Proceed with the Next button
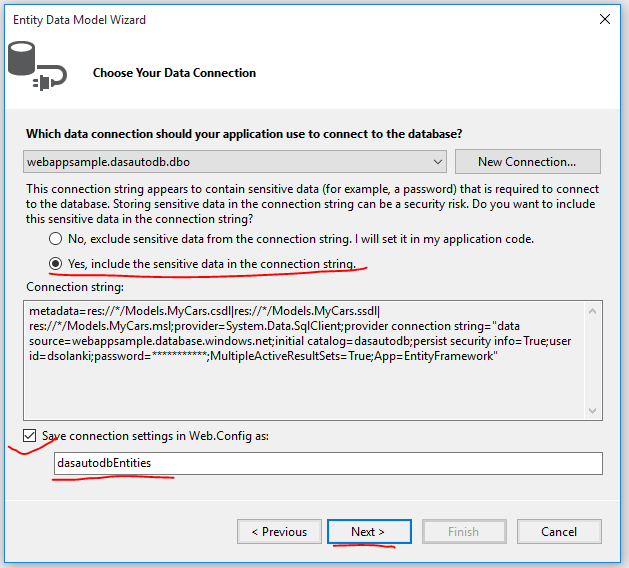The image size is (629, 568). pos(368,532)
